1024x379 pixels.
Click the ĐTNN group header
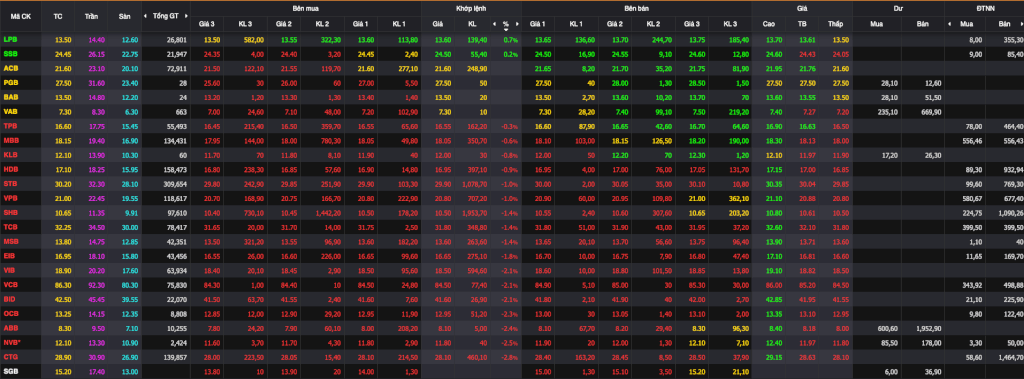point(984,8)
